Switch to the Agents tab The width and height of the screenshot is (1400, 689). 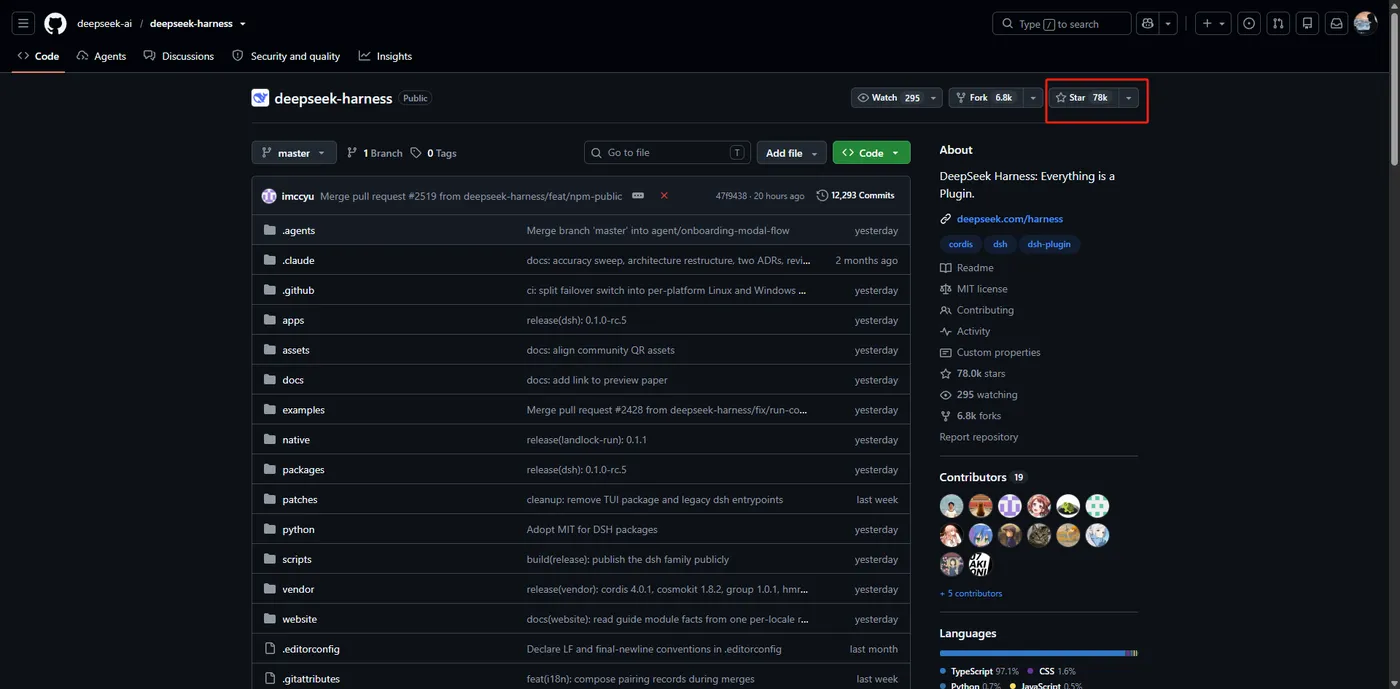101,56
